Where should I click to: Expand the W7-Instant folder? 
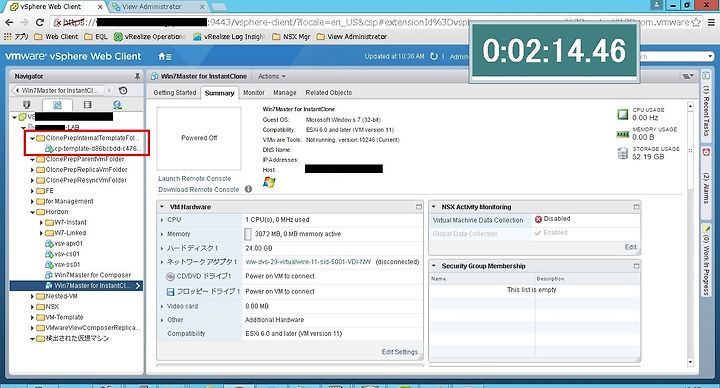tap(41, 223)
